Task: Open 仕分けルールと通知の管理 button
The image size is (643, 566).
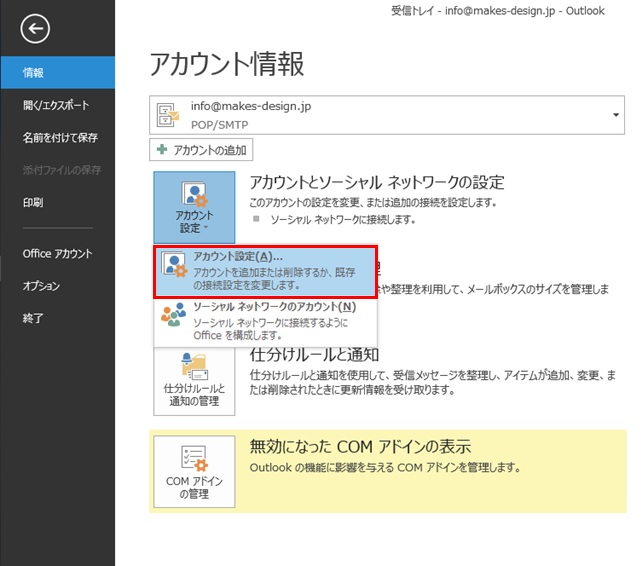Action: tap(194, 381)
